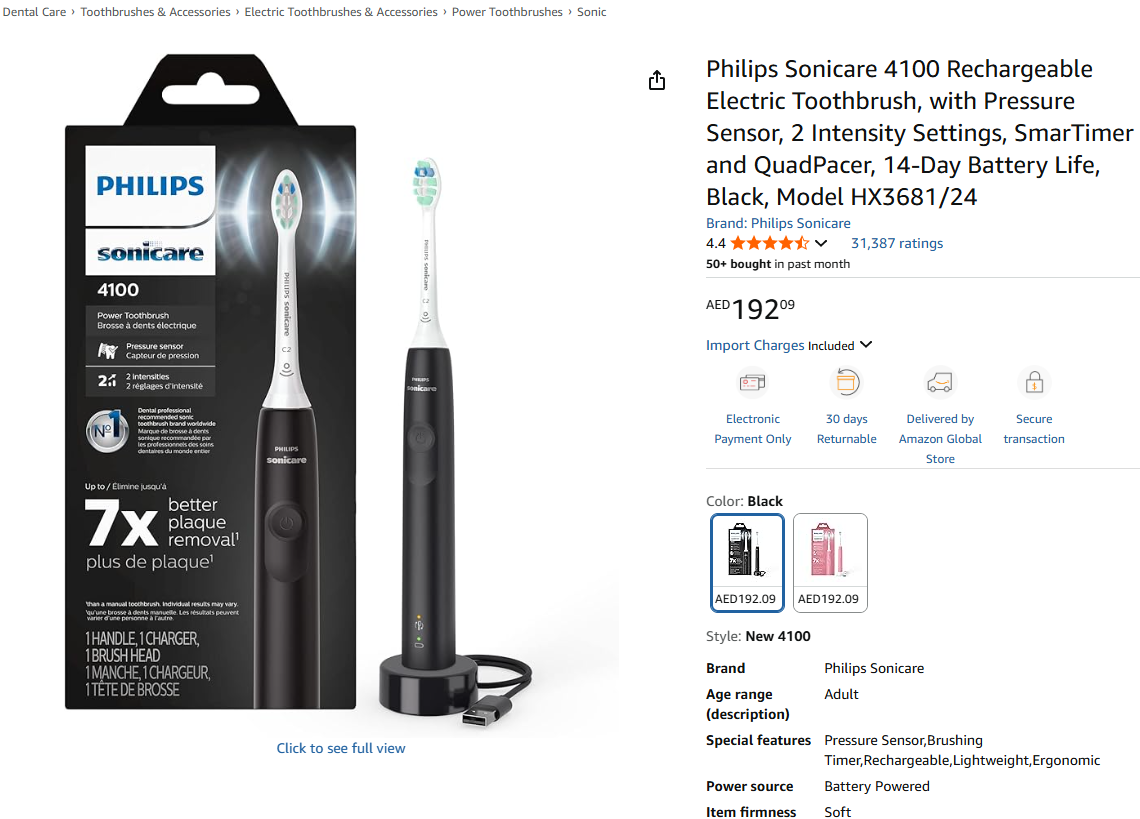Click the Secure transaction lock icon

1034,383
